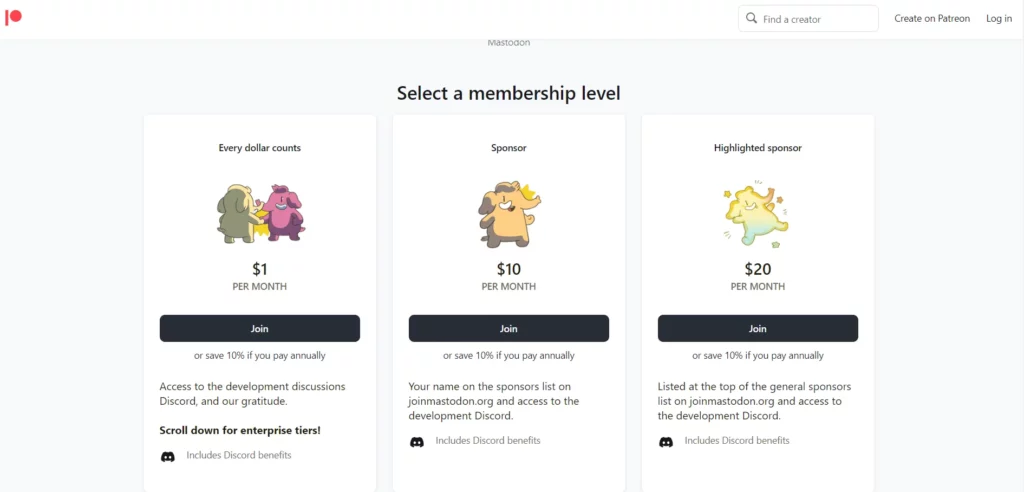The height and width of the screenshot is (492, 1024).
Task: Click the Every dollar counts tier title
Action: coord(260,148)
